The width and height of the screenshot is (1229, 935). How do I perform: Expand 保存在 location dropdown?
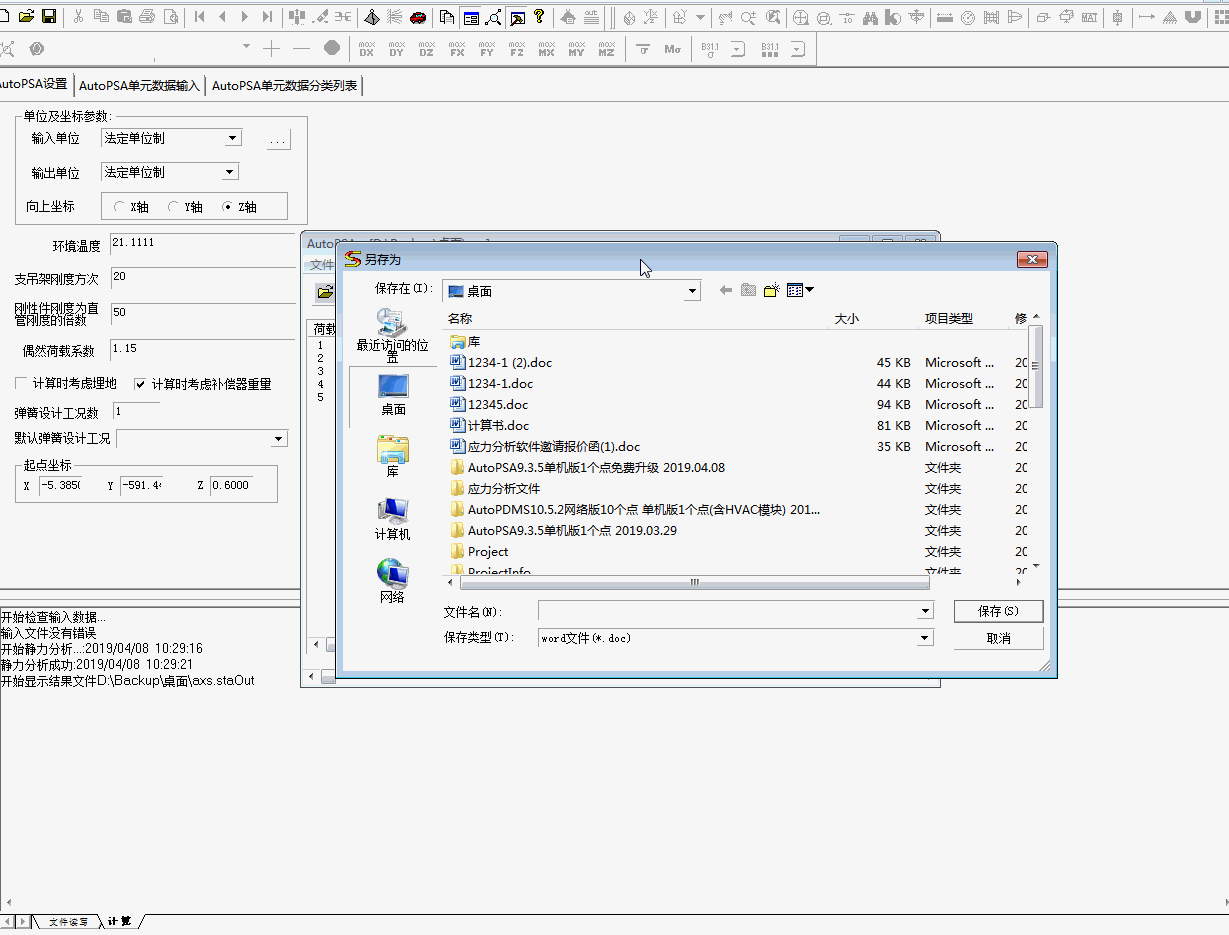click(x=692, y=291)
